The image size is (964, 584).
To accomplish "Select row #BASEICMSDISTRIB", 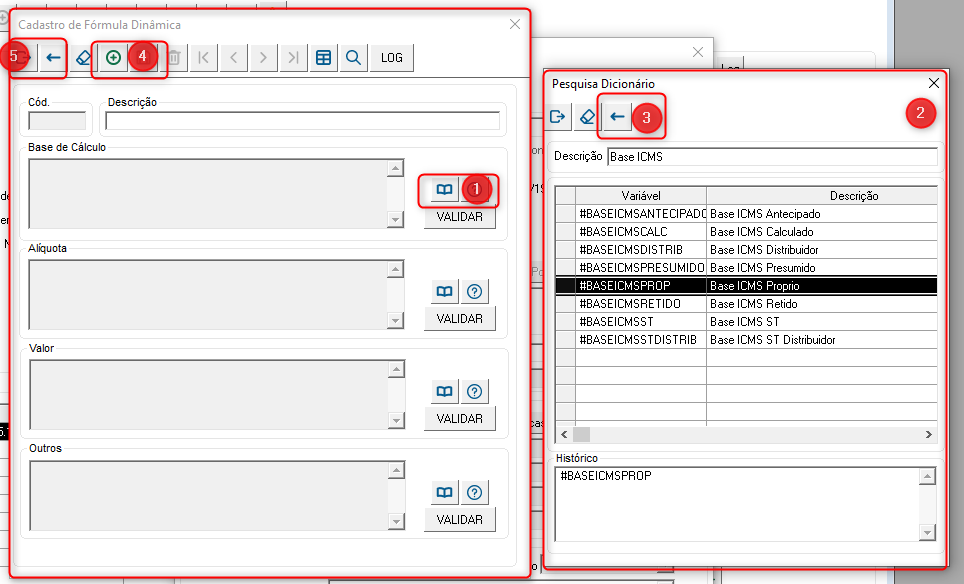I will (746, 250).
